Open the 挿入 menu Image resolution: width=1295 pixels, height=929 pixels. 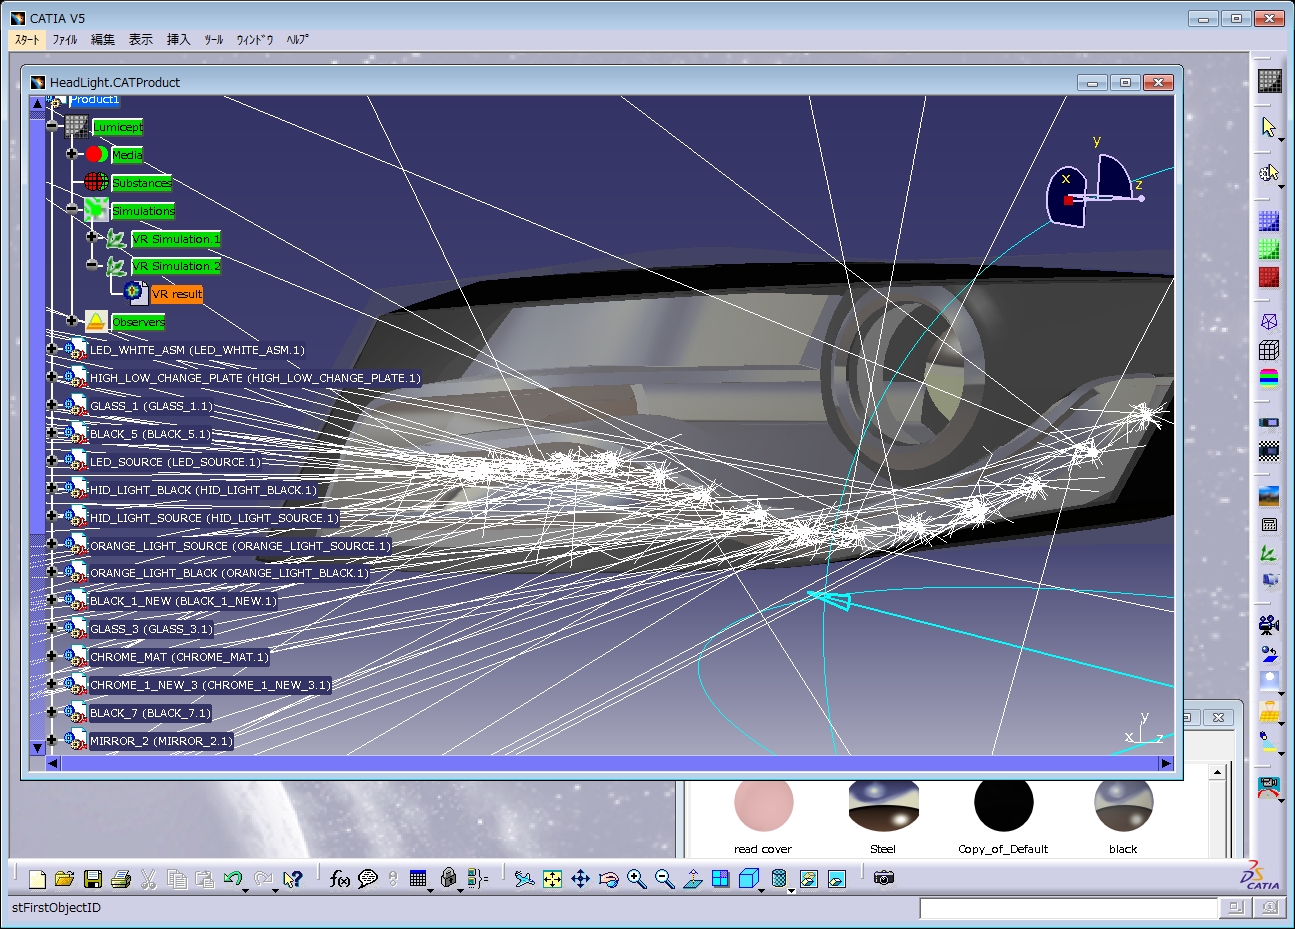point(179,40)
